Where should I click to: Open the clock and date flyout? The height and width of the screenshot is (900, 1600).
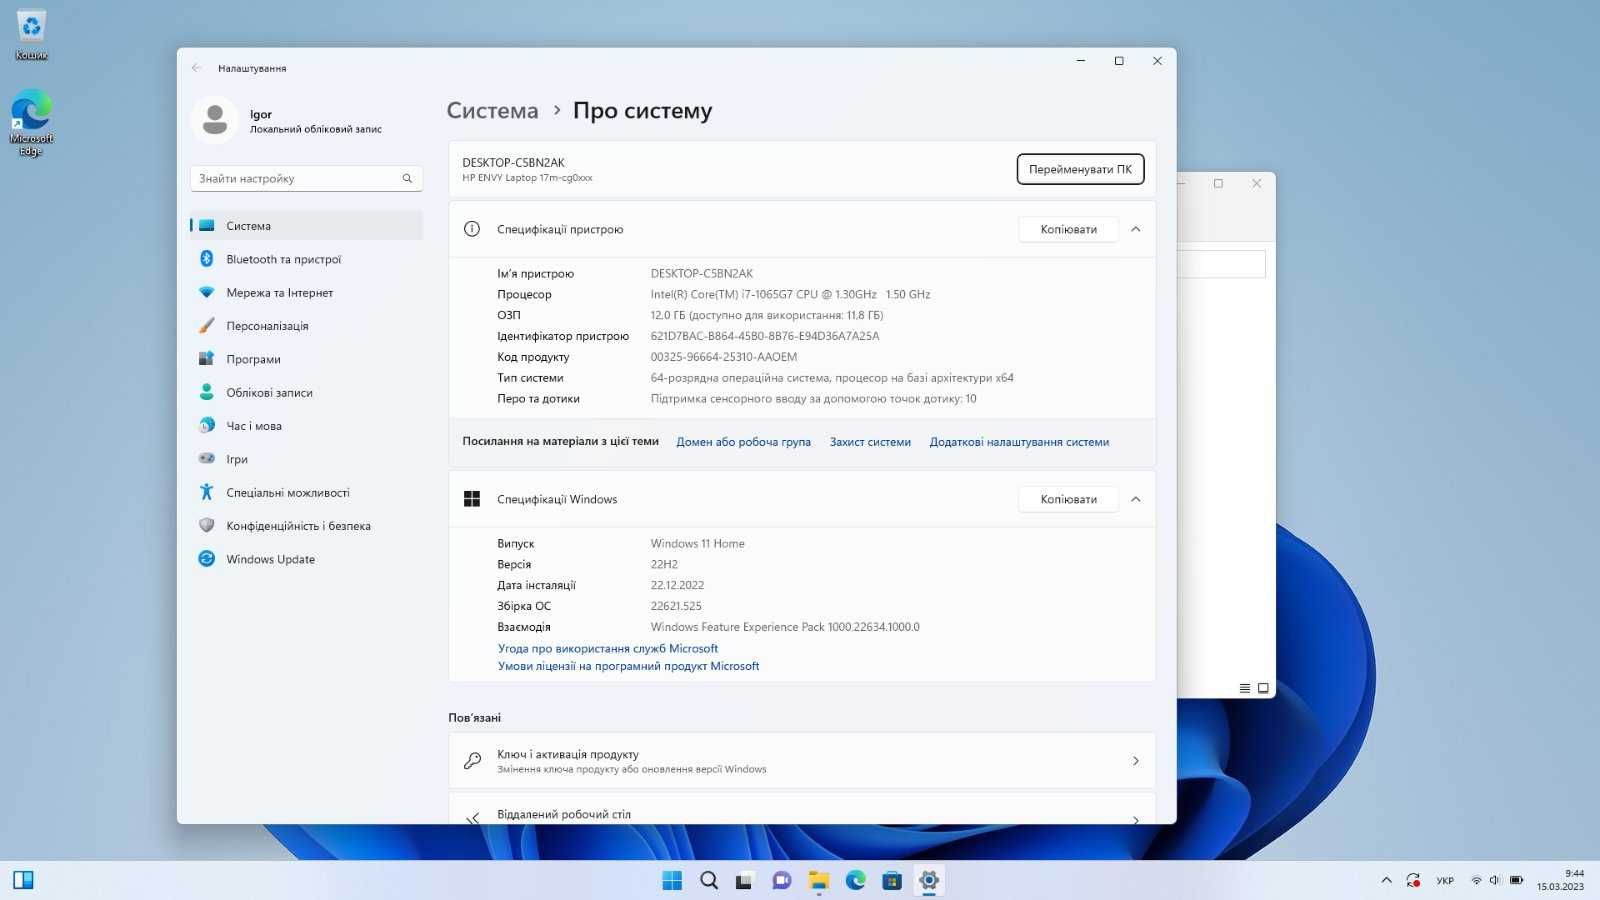click(1561, 880)
